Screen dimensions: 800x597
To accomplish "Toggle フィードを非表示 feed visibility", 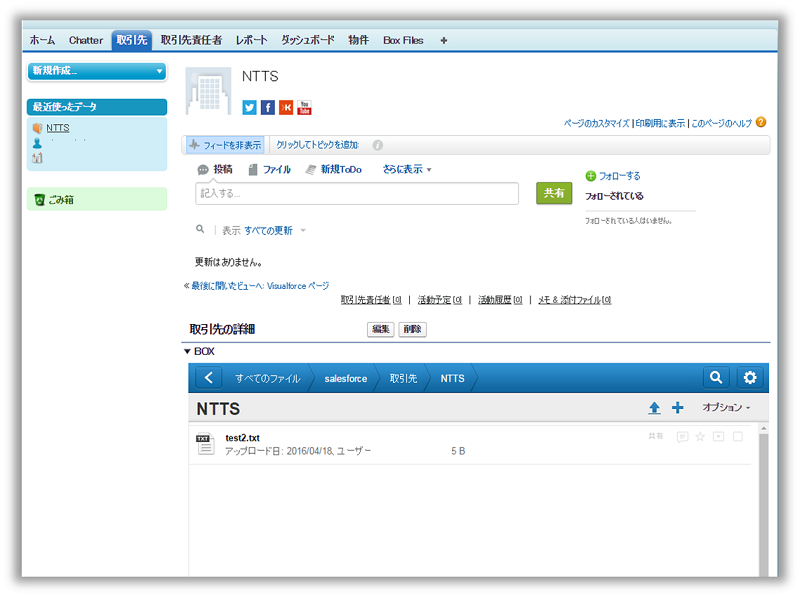I will (x=225, y=145).
